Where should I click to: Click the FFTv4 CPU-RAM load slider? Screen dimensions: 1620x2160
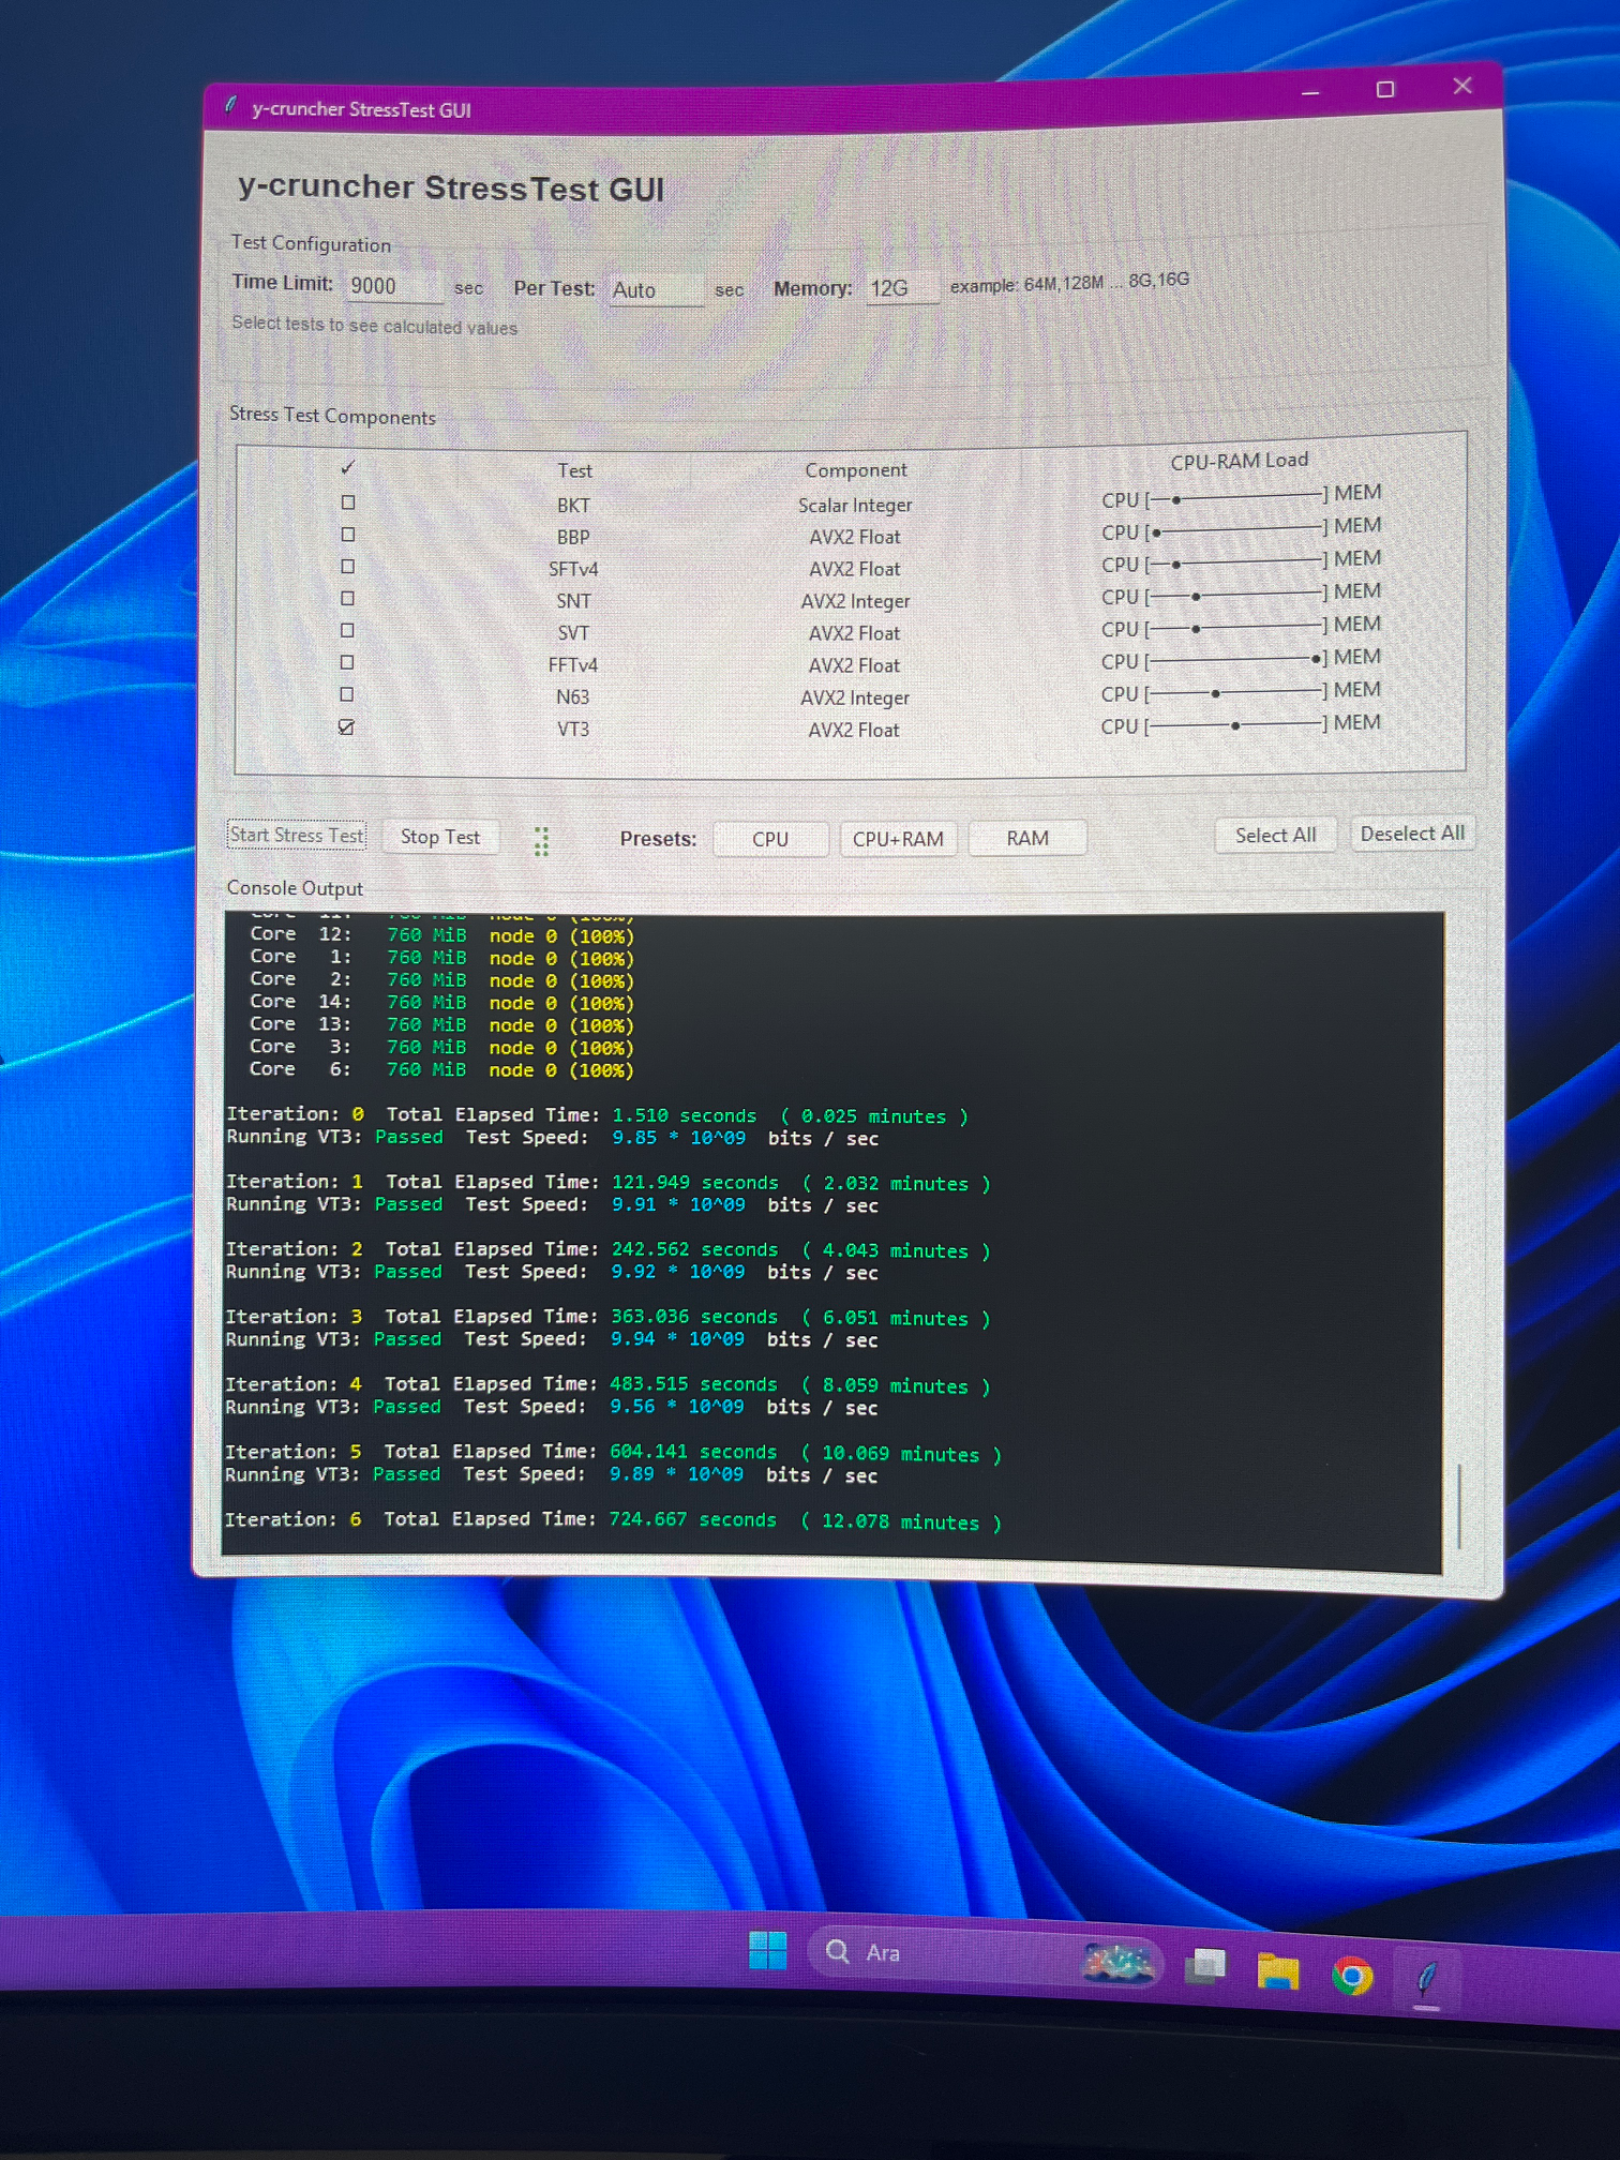1239,660
